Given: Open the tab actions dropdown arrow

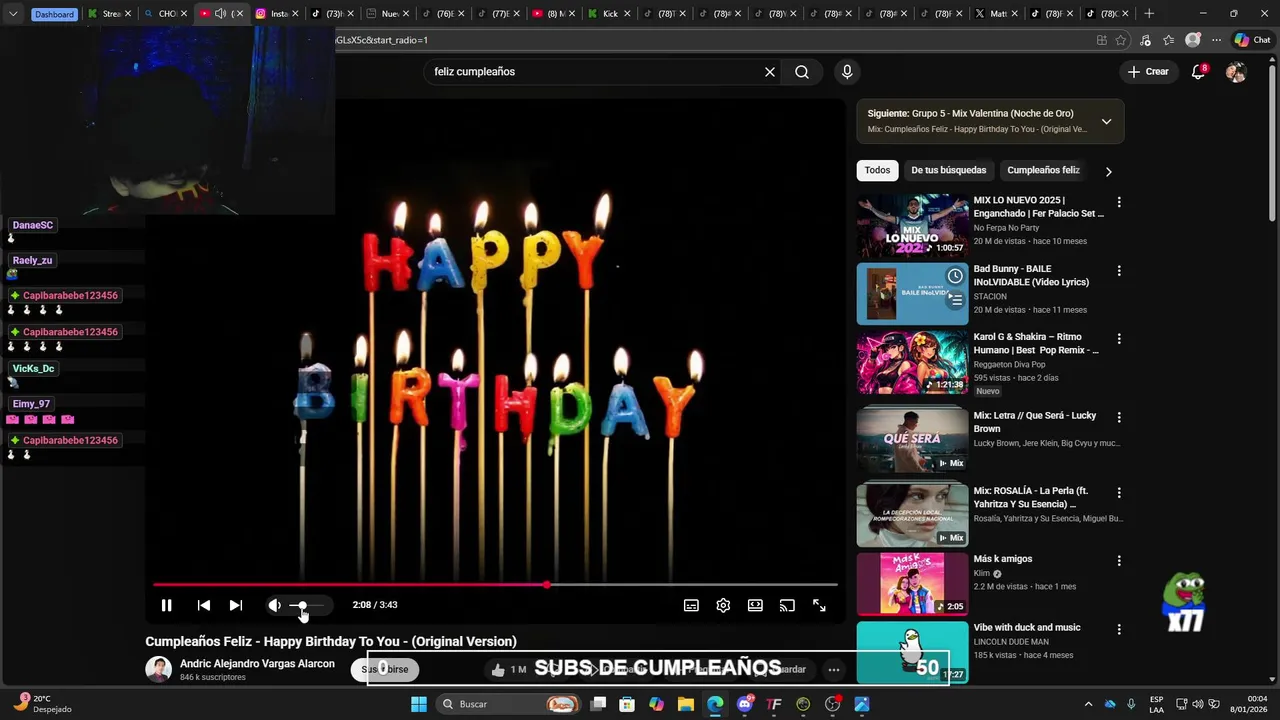Looking at the screenshot, I should pyautogui.click(x=13, y=14).
